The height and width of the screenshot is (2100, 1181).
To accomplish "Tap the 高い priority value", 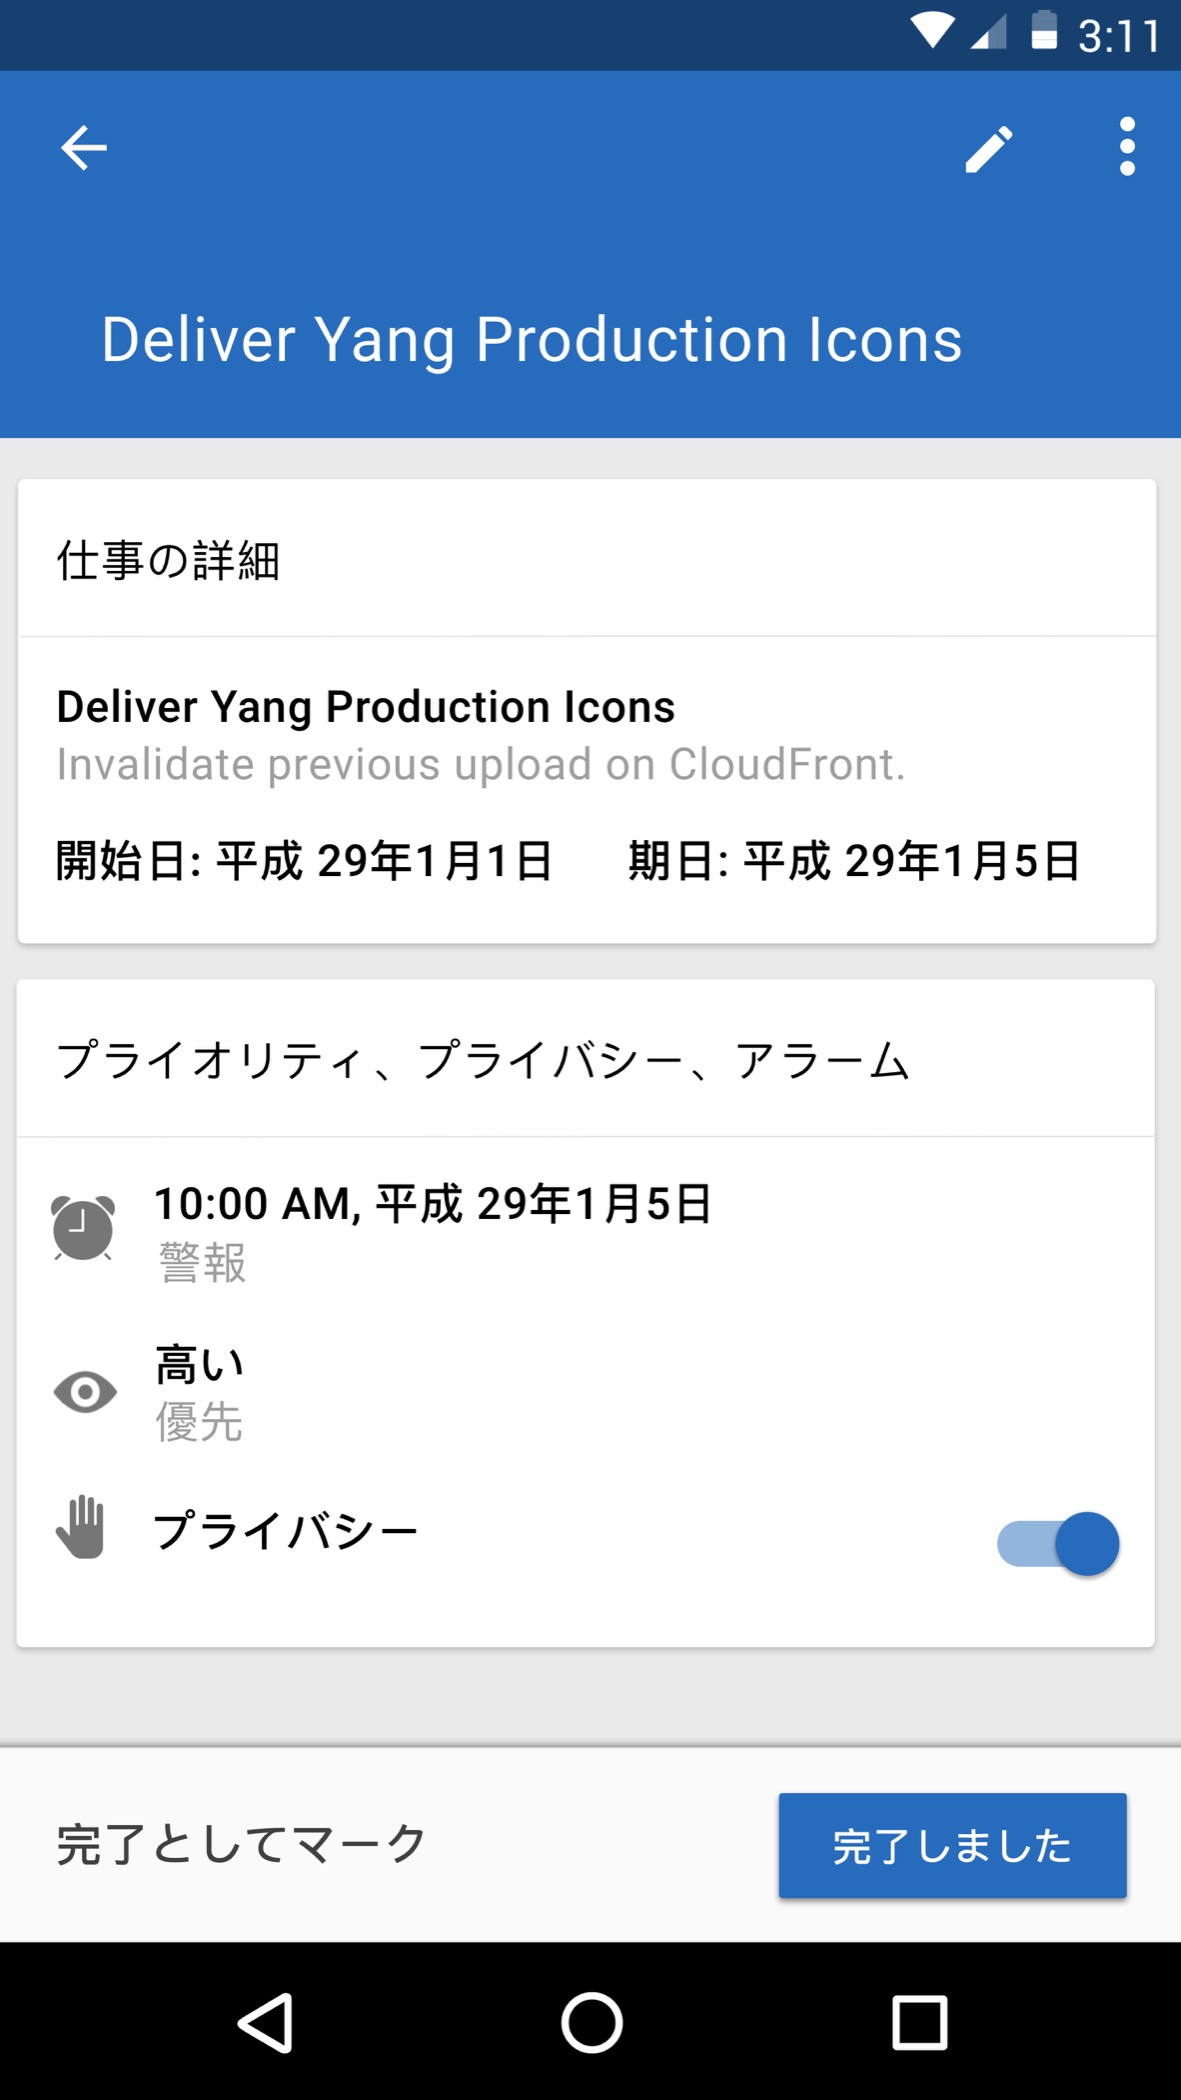I will [200, 1365].
